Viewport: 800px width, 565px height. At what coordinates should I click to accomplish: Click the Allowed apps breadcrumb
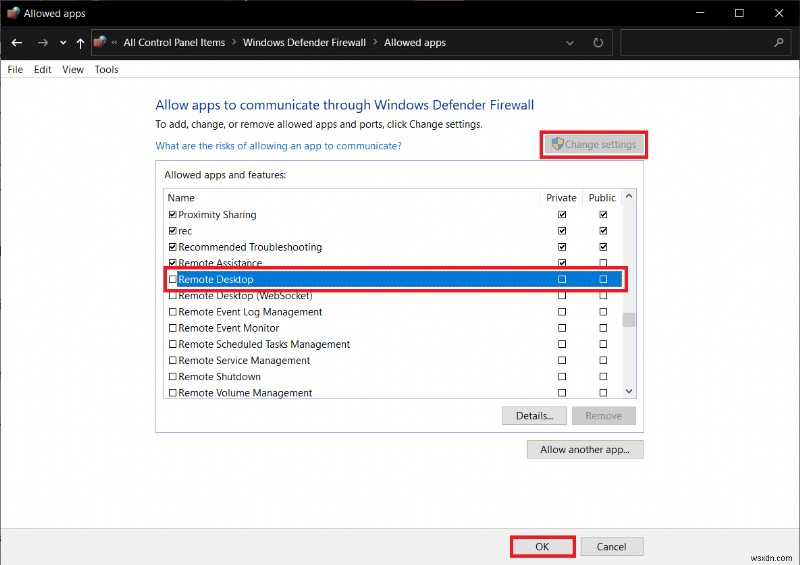tap(415, 43)
